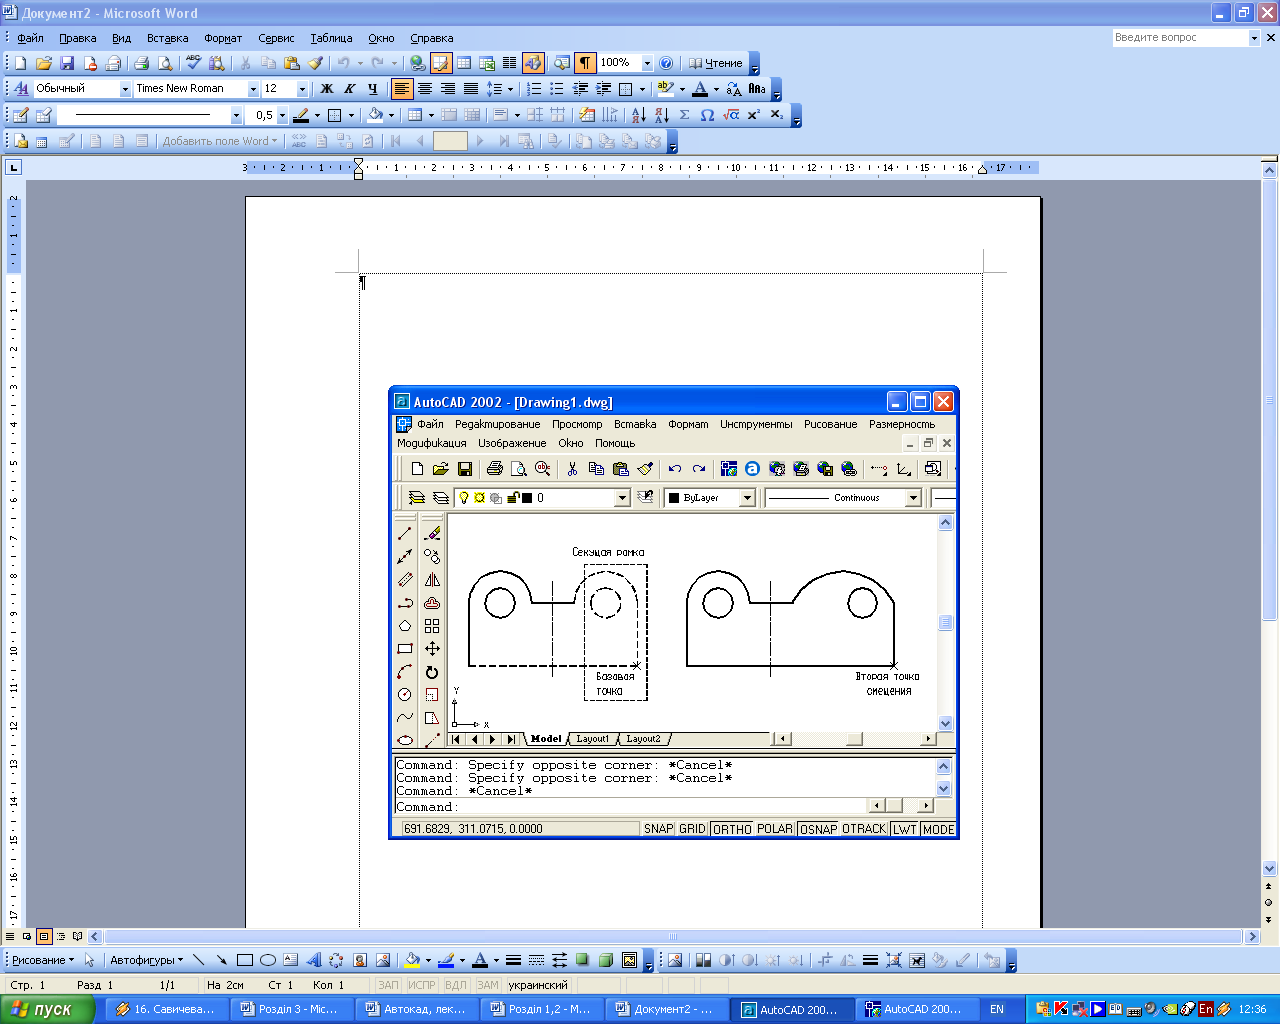
Task: Activate the Format Painter brush
Action: point(315,63)
